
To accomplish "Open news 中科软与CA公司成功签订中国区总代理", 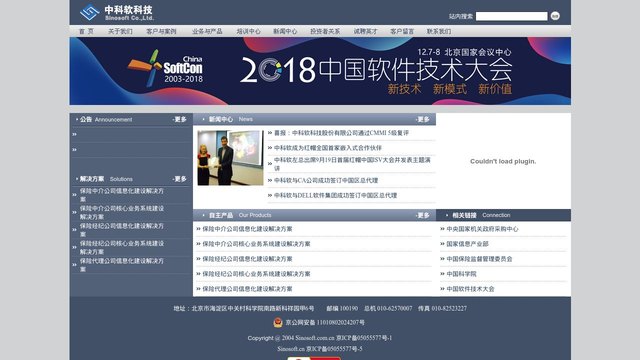I will pyautogui.click(x=326, y=180).
